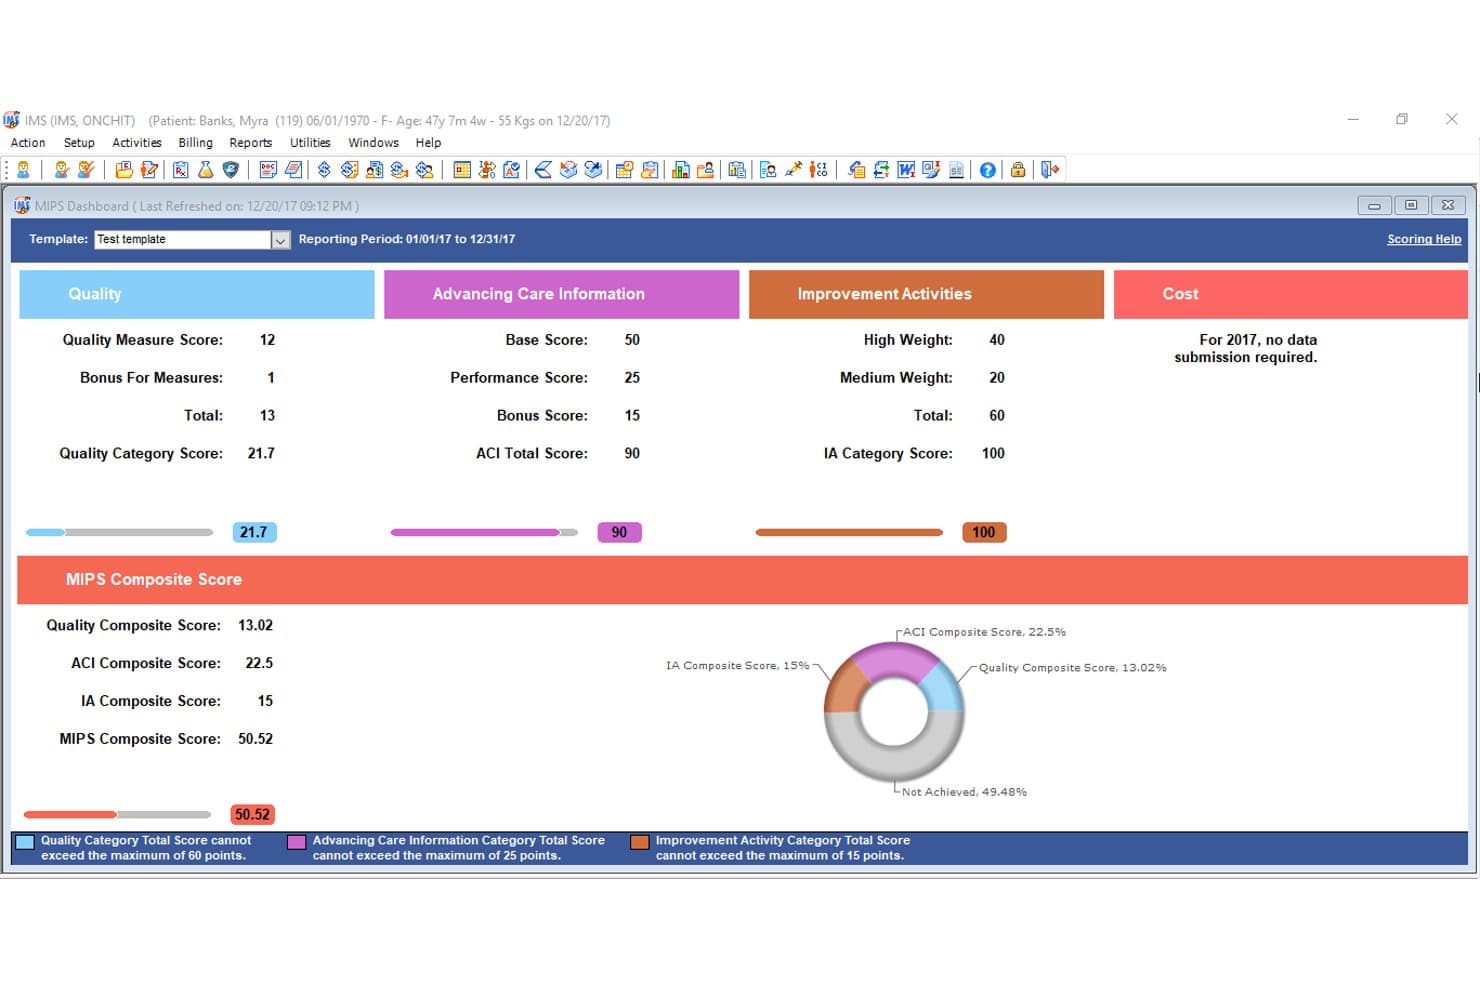Image resolution: width=1480 pixels, height=987 pixels.
Task: Open the Rx prescription toolbar icon
Action: pos(180,170)
